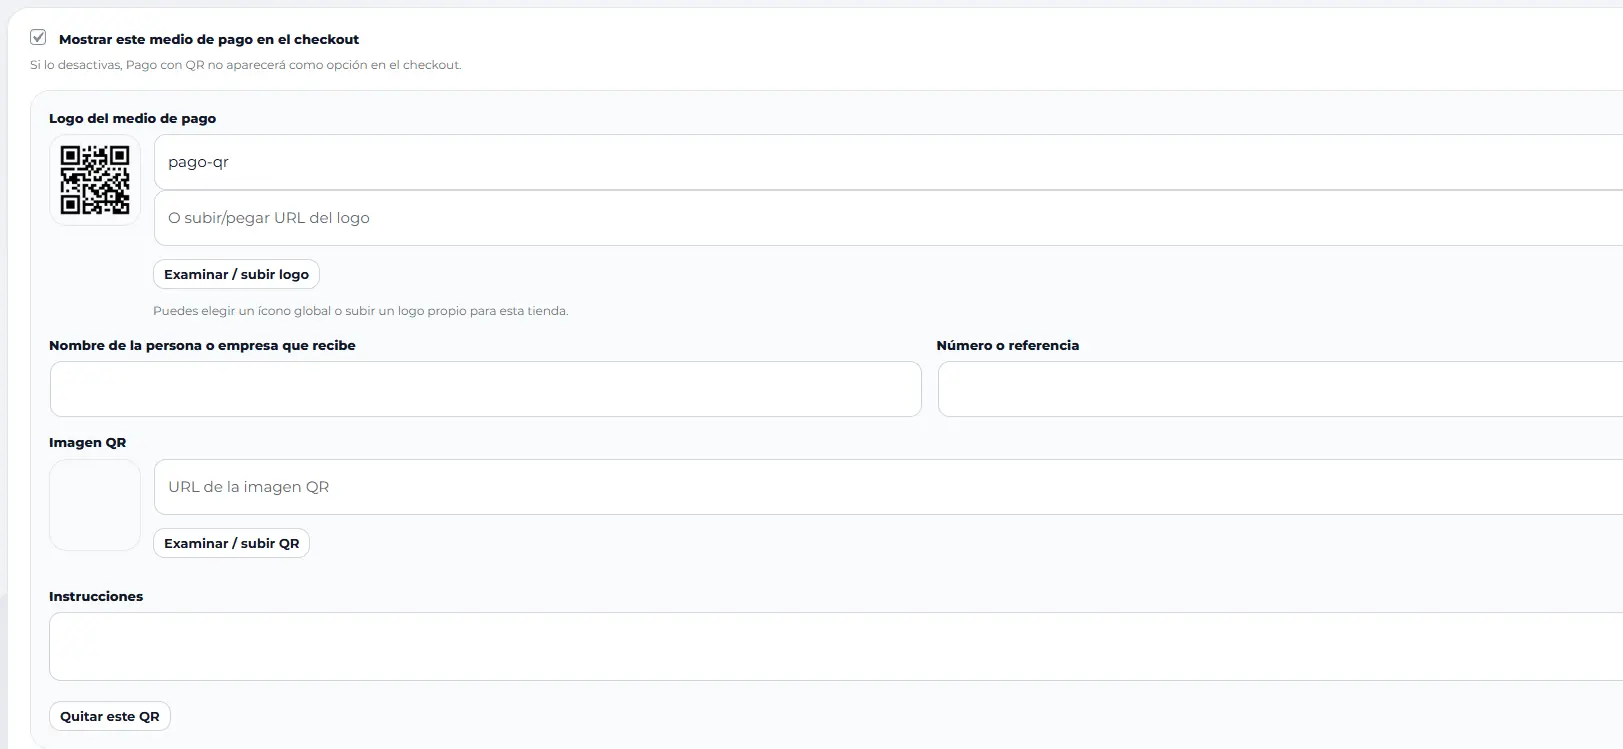
Task: Click inside the Instrucciones text area
Action: (x=836, y=646)
